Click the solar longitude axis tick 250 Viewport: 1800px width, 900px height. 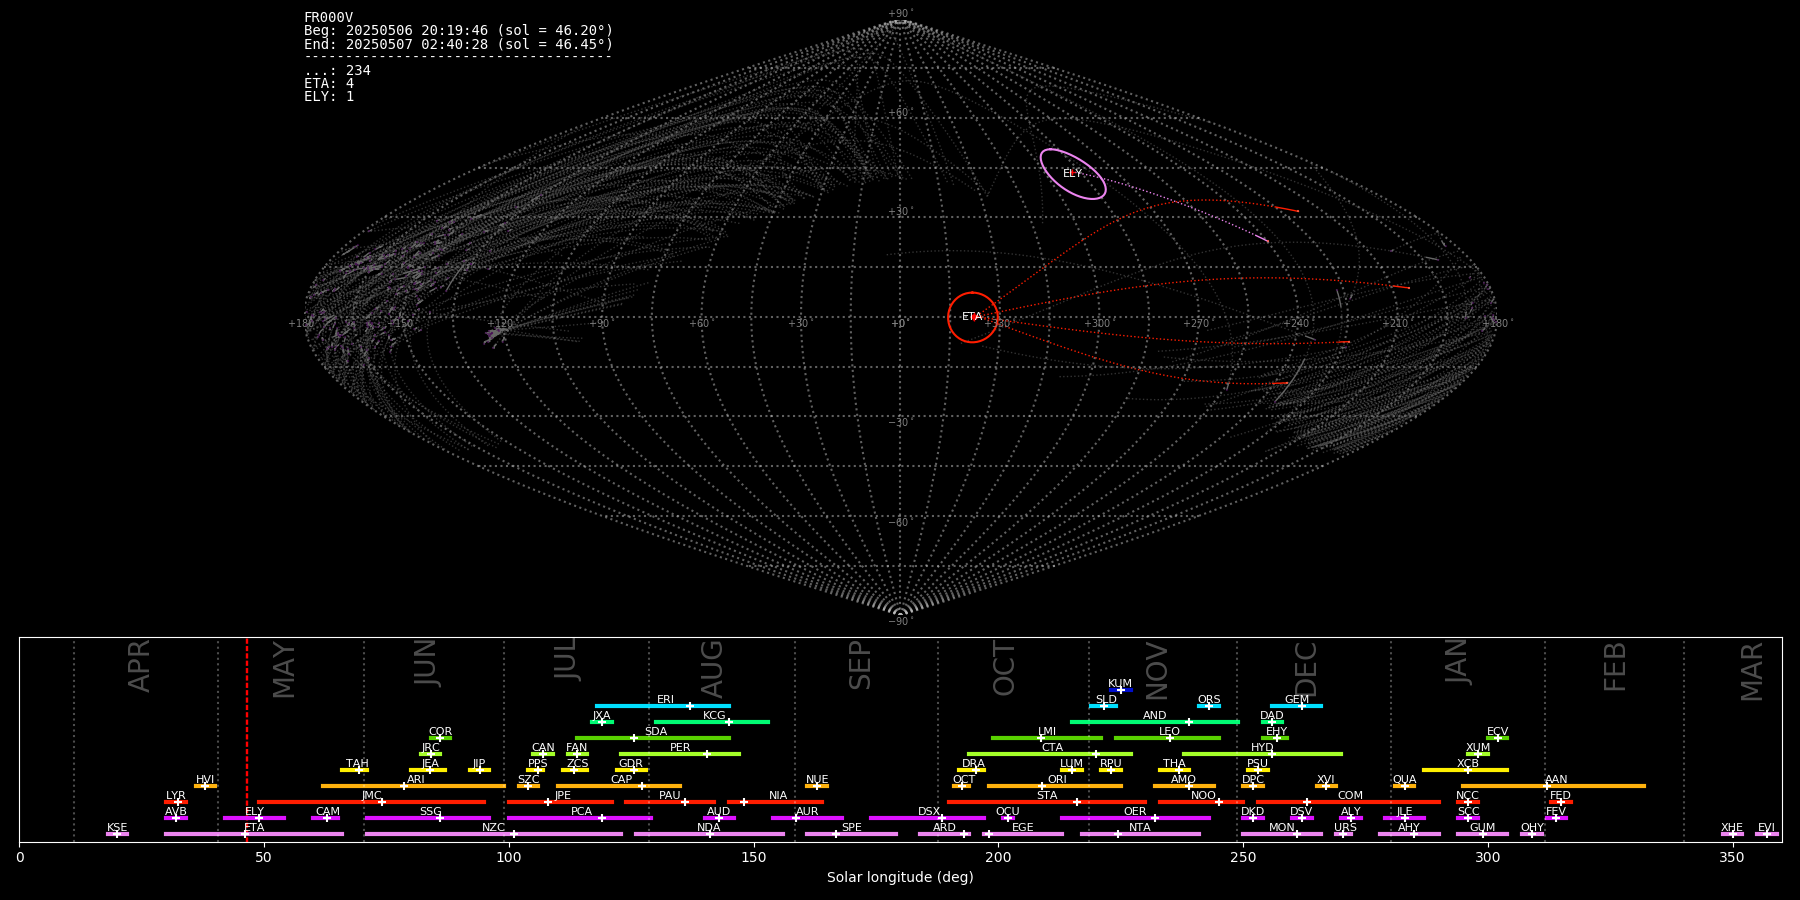click(x=1243, y=857)
